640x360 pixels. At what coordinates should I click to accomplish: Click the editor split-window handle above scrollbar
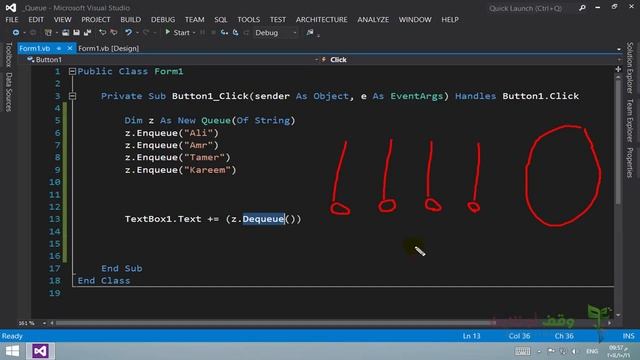coord(618,69)
